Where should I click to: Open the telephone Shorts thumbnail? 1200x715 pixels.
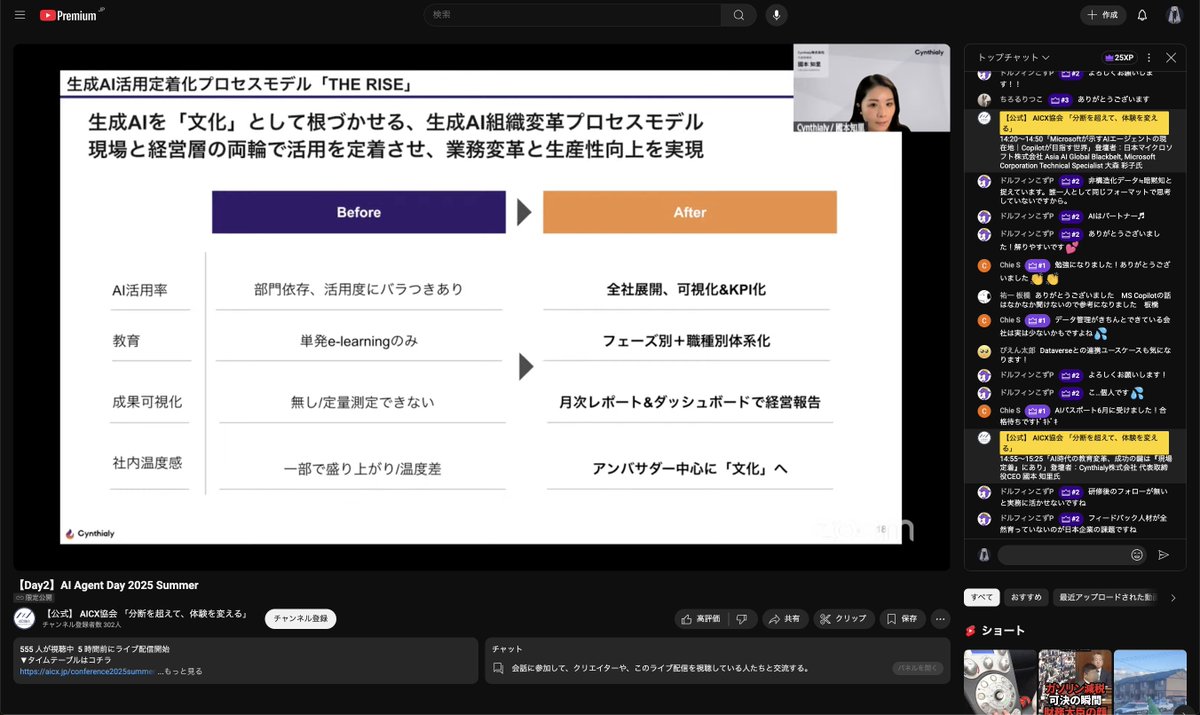[x=1000, y=682]
